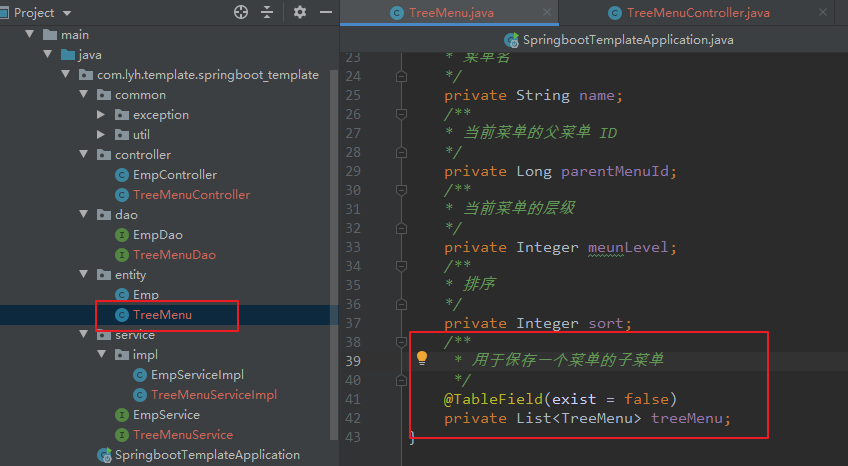Click the locate/scroll-from-source target icon
This screenshot has width=848, height=466.
pos(241,12)
